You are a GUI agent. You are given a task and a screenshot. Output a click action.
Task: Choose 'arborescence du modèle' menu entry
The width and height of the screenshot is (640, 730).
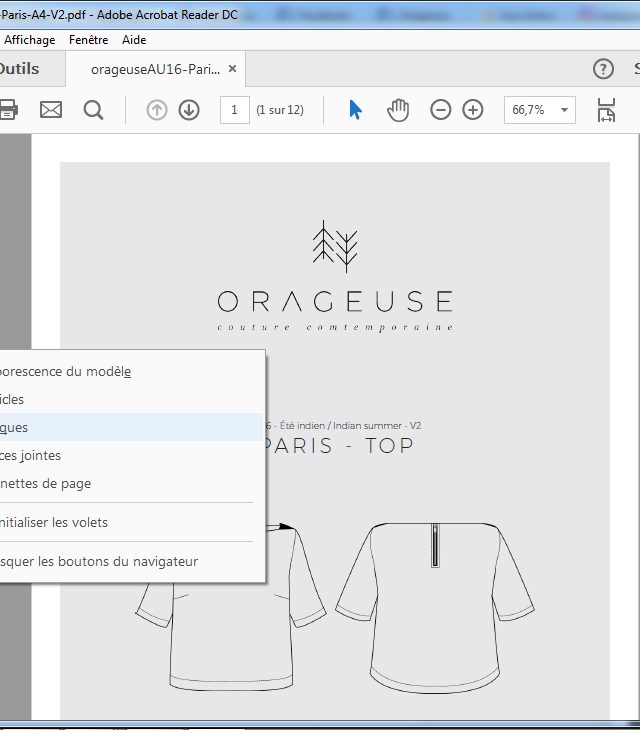(x=131, y=372)
